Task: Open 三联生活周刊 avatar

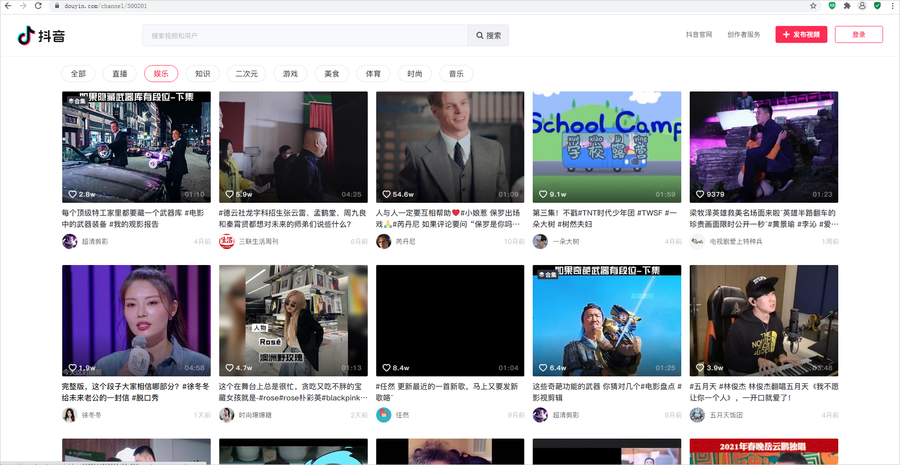Action: pos(227,241)
